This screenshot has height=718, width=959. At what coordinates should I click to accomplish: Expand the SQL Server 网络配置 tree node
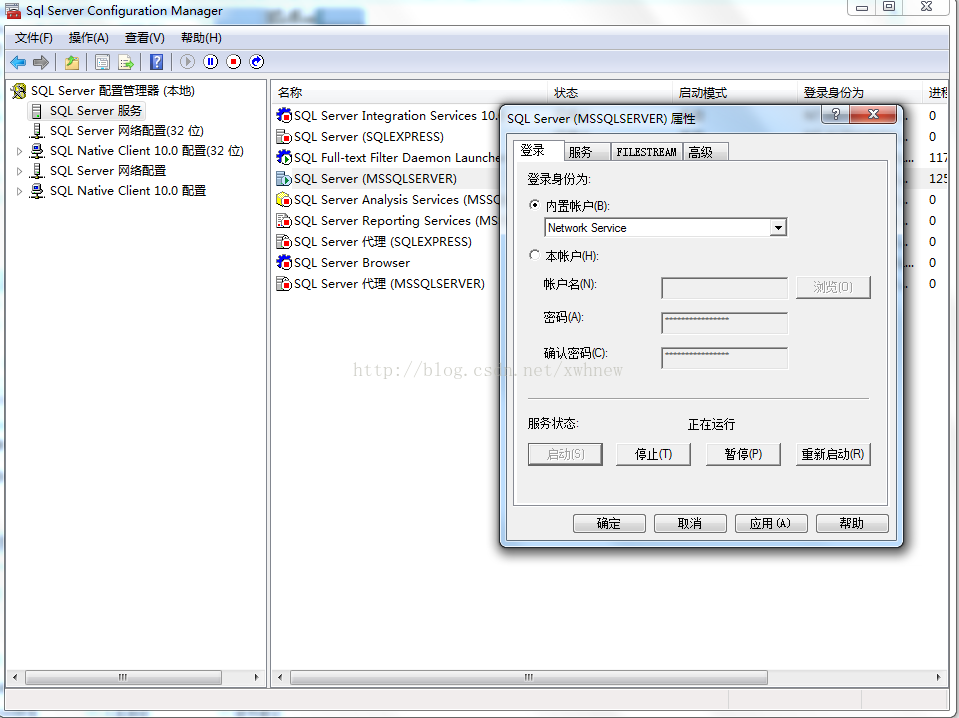pyautogui.click(x=19, y=171)
